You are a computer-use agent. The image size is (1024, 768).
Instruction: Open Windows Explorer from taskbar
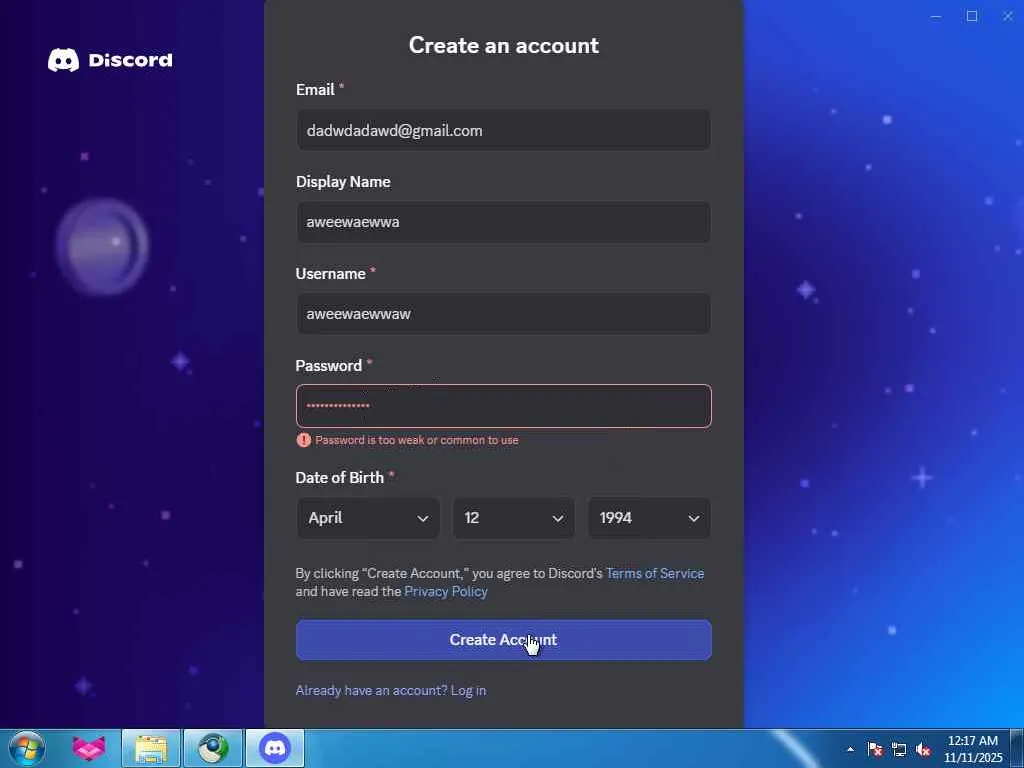coord(152,748)
